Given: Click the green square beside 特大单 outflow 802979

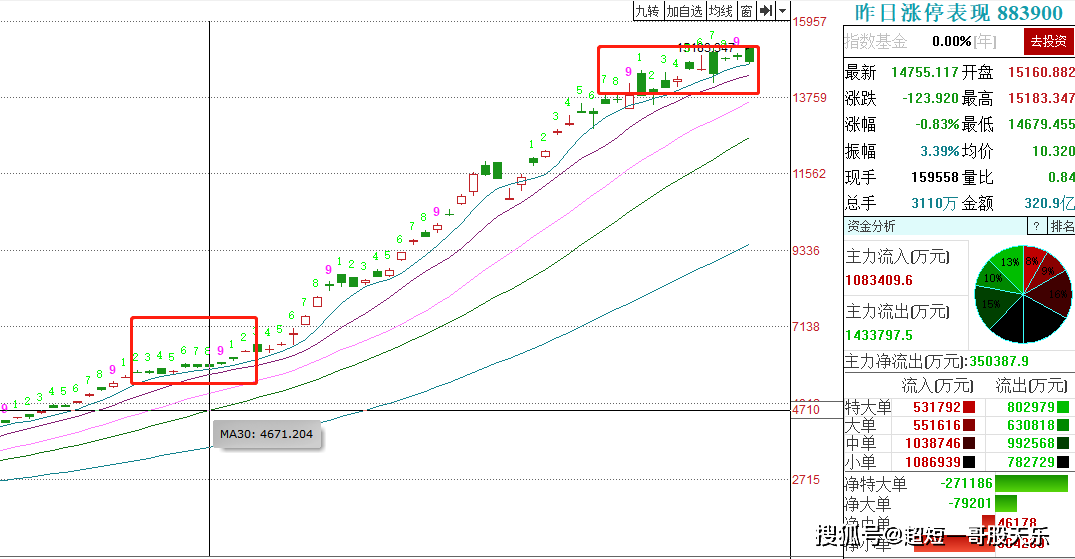Looking at the screenshot, I should [x=1063, y=407].
